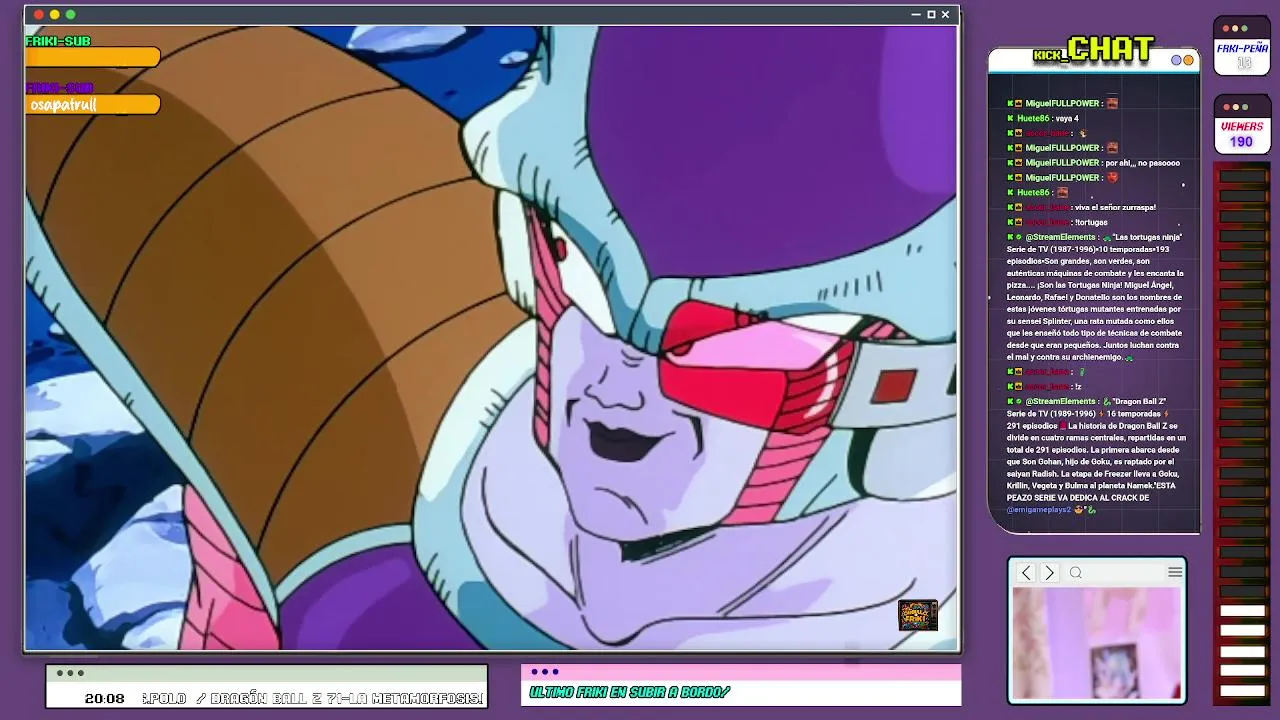This screenshot has width=1280, height=720.
Task: Click the message 'por ahi,,, no pasoooo'
Action: (x=1142, y=163)
